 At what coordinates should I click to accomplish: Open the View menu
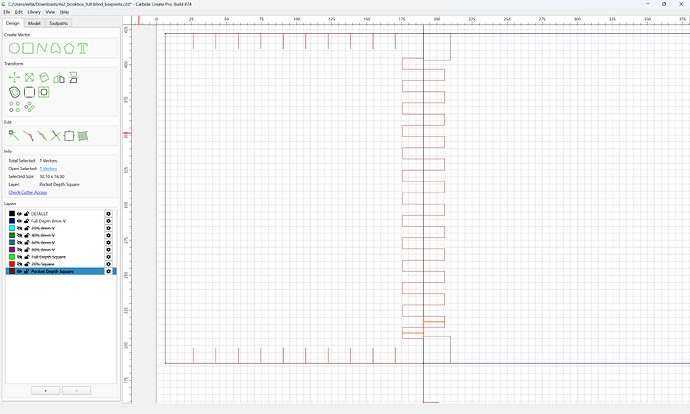(50, 12)
